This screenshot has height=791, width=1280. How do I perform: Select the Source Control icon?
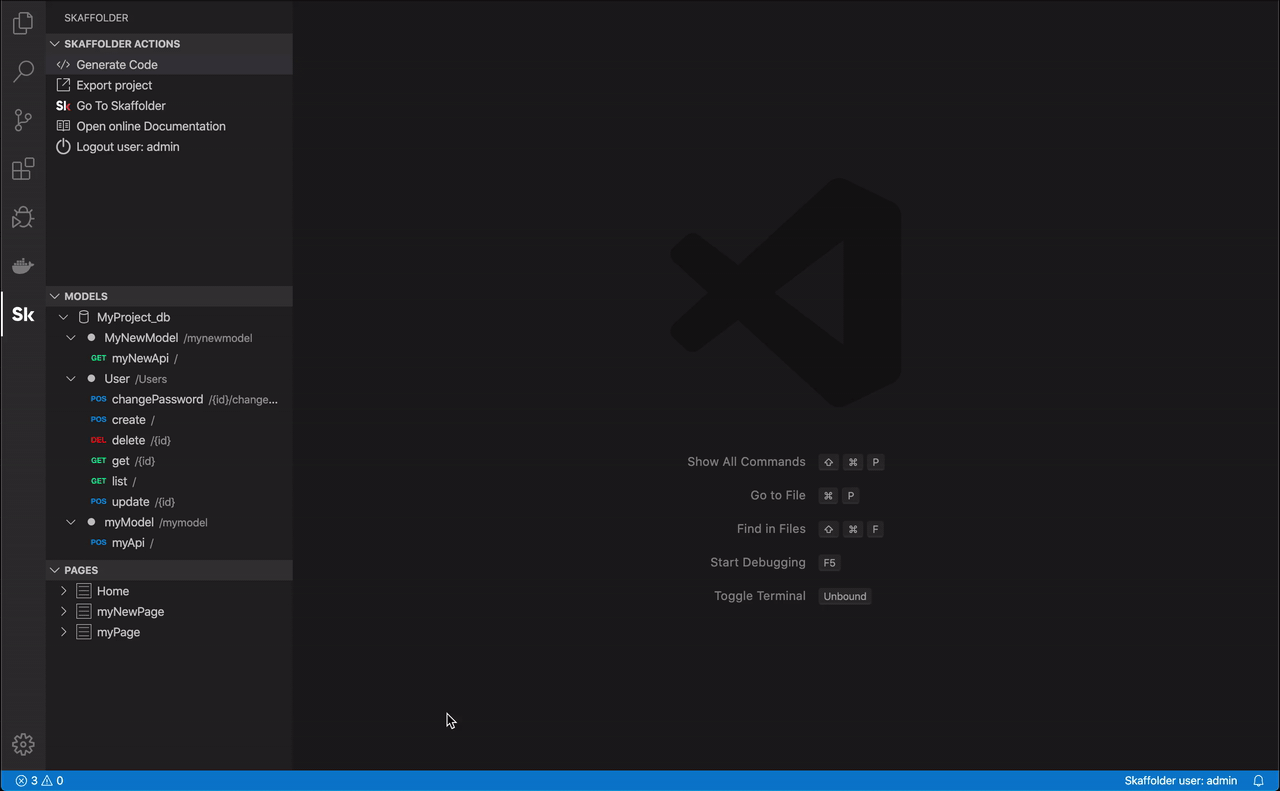tap(22, 120)
